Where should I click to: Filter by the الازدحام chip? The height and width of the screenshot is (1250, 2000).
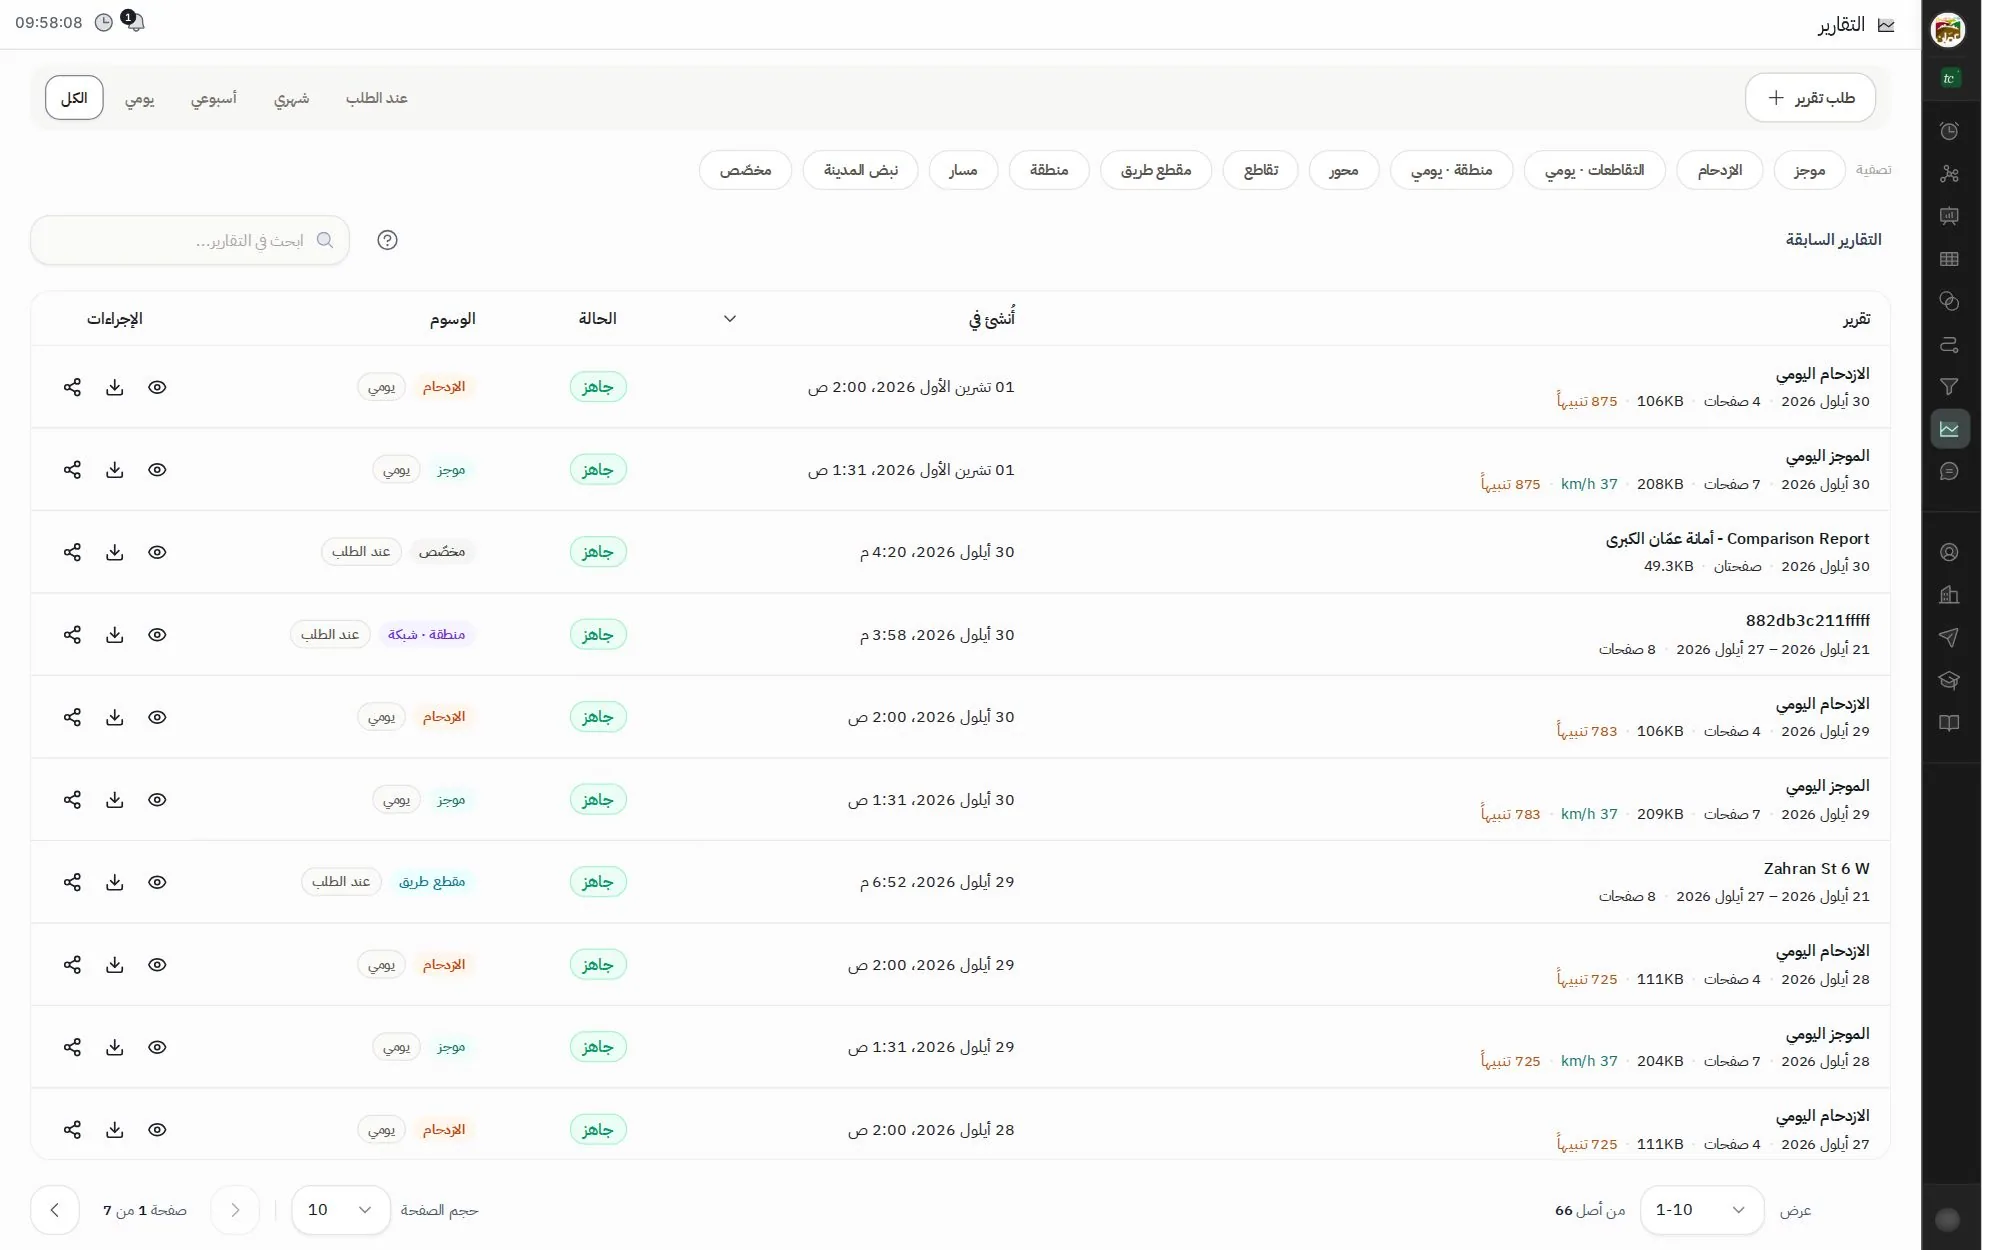pyautogui.click(x=1720, y=170)
